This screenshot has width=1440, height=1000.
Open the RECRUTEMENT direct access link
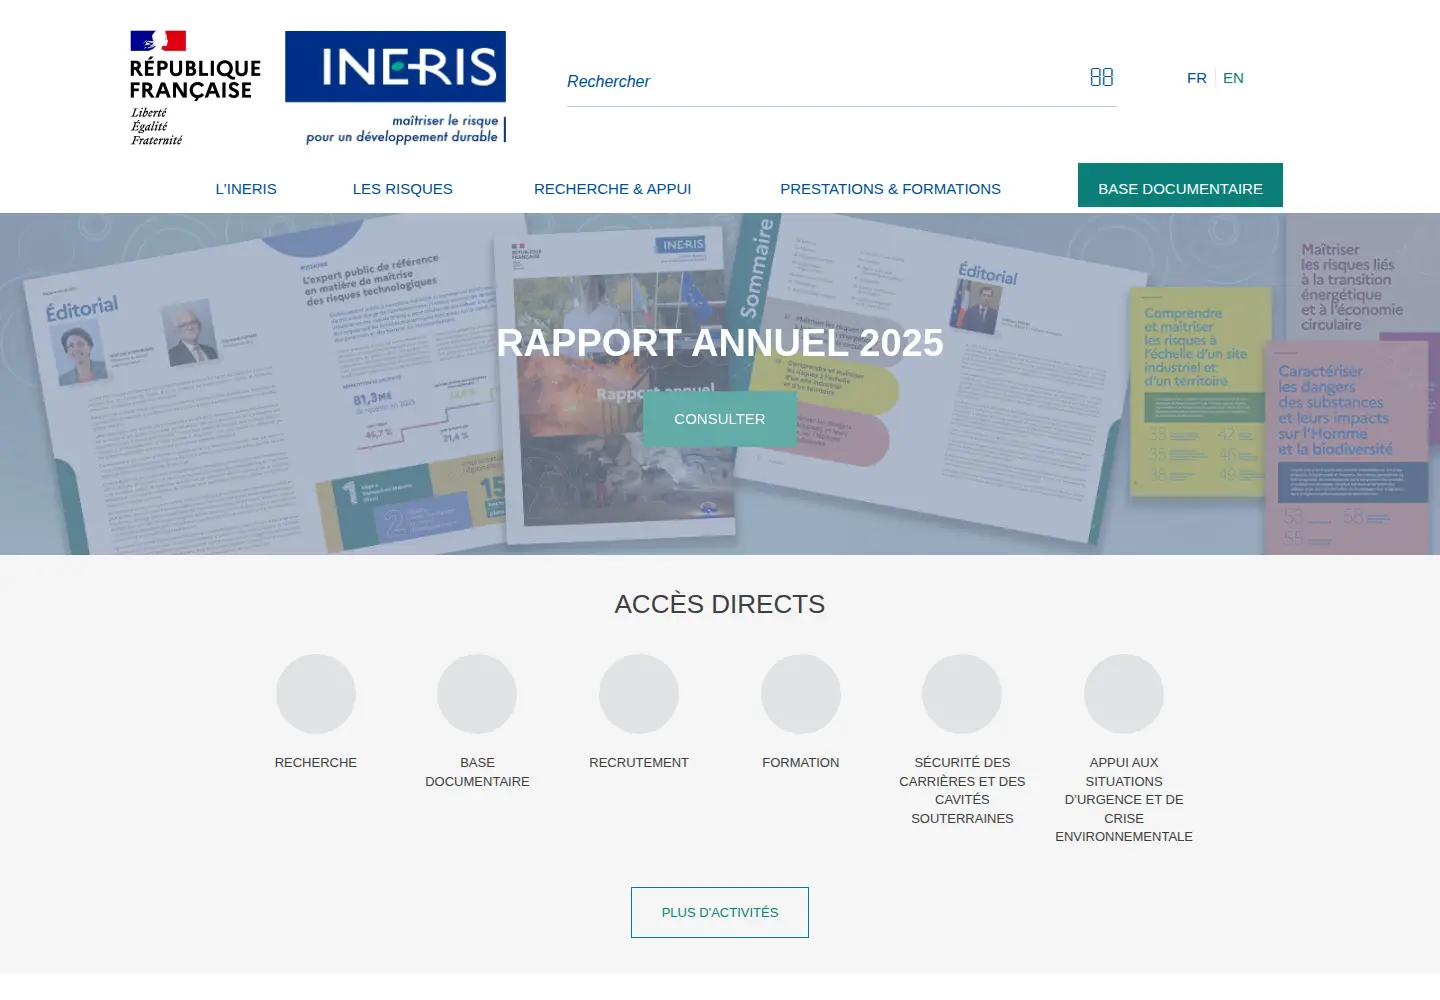click(639, 763)
